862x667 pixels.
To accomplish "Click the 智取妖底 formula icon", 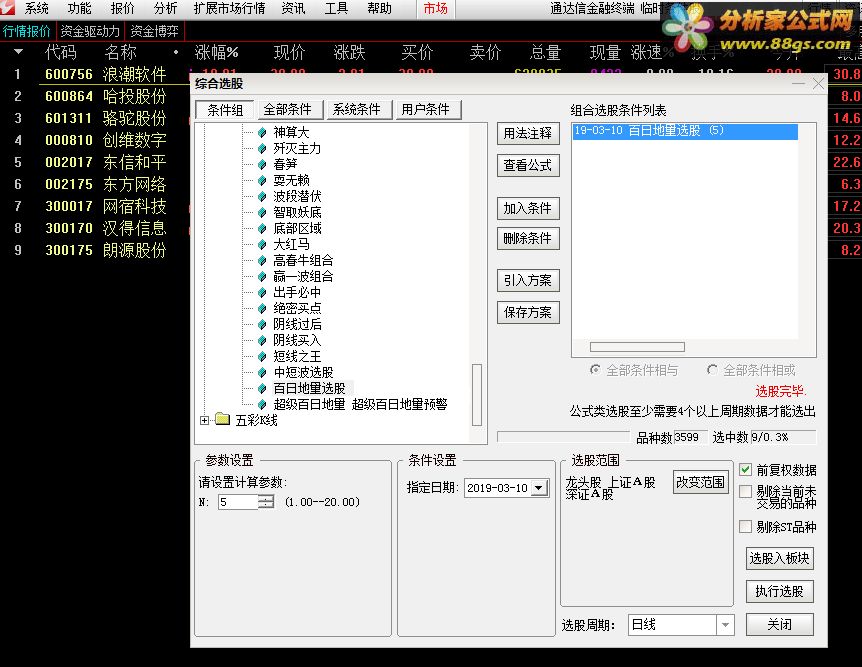I will [x=262, y=212].
